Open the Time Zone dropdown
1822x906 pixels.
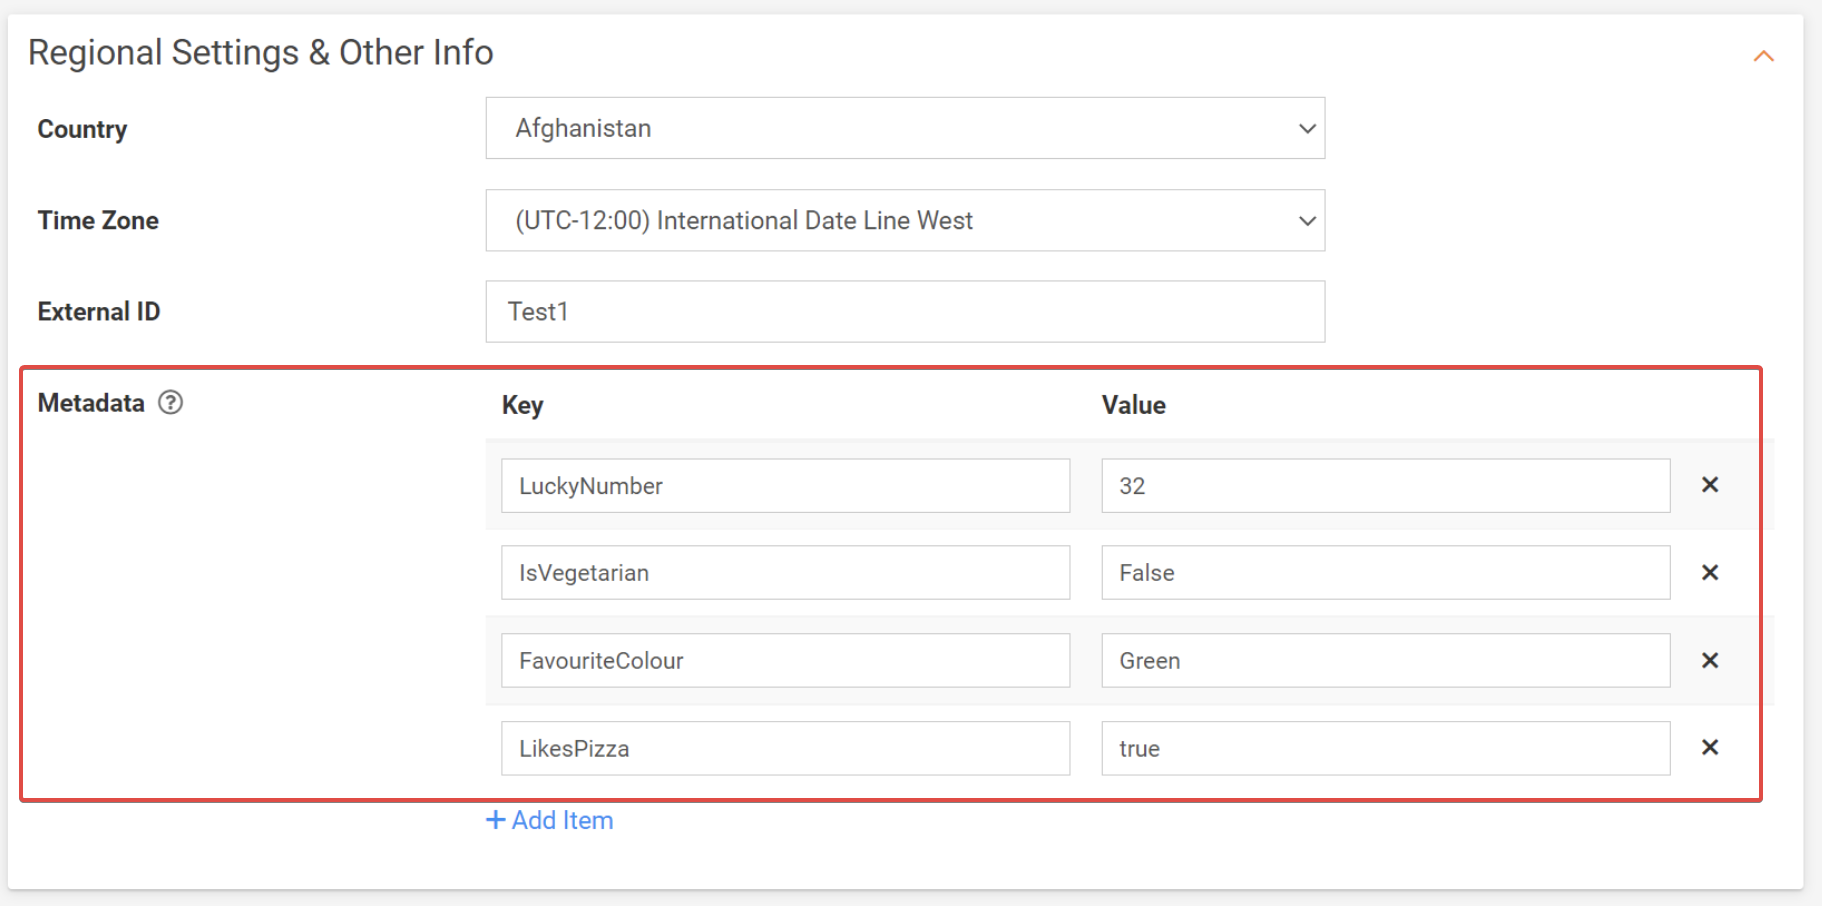pyautogui.click(x=905, y=220)
